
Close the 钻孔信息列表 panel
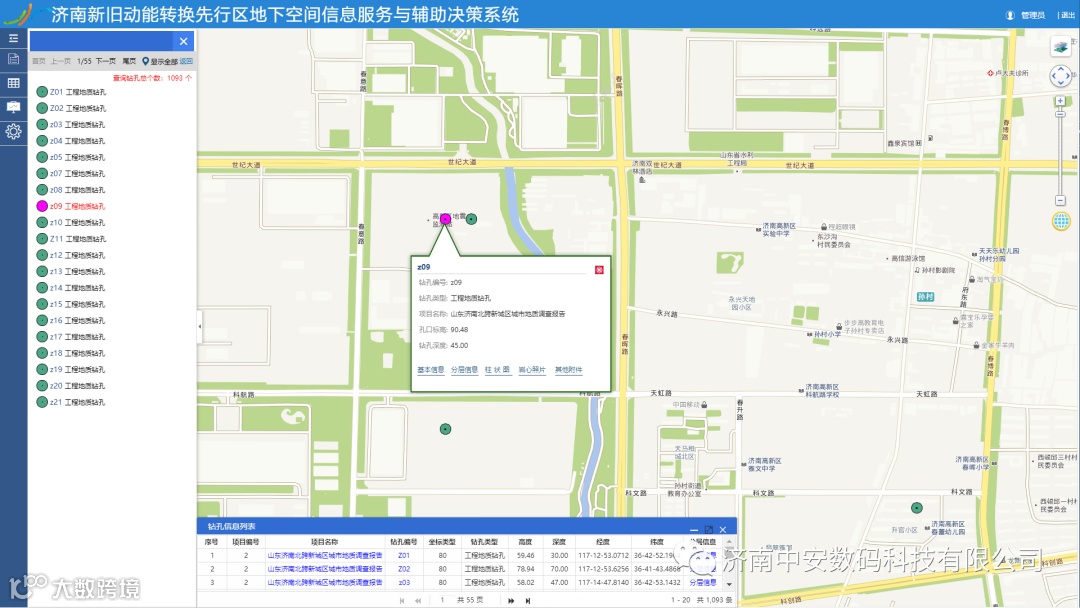point(723,530)
